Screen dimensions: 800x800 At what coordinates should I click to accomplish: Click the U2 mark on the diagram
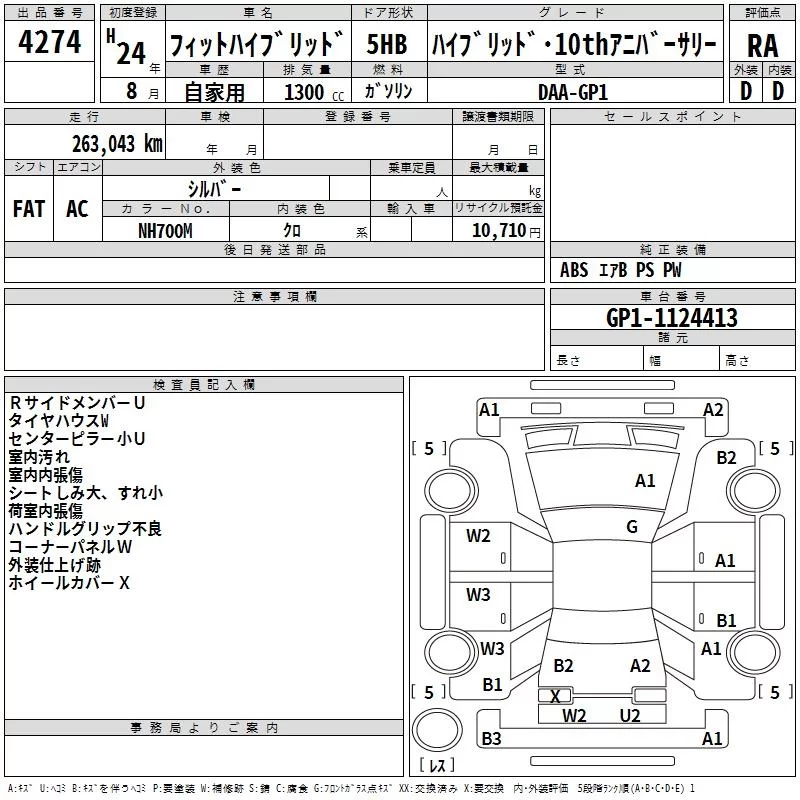pos(630,716)
